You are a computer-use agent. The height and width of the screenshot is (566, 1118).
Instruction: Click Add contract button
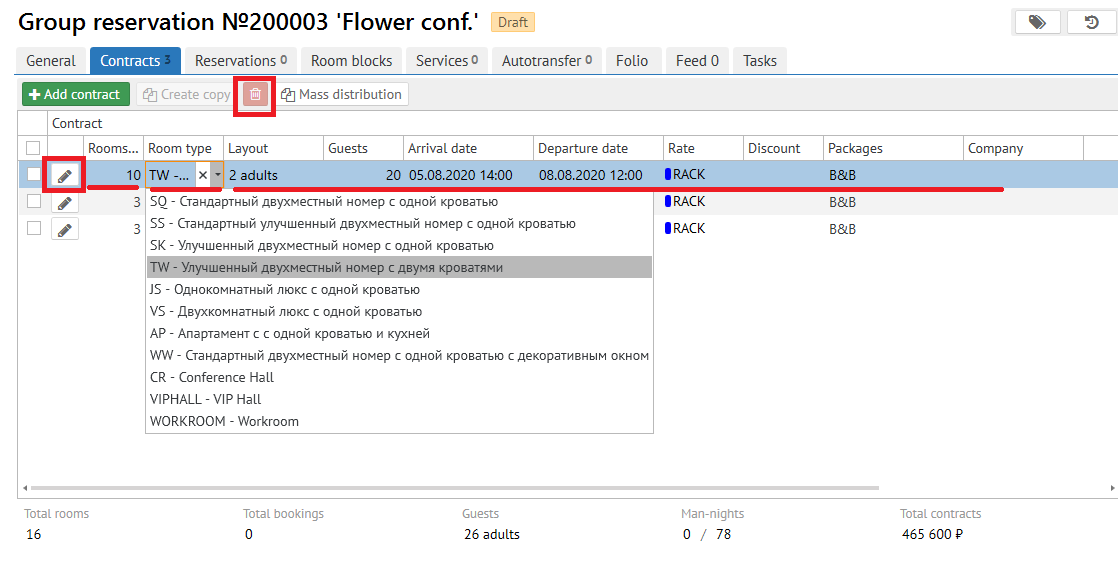tap(76, 95)
